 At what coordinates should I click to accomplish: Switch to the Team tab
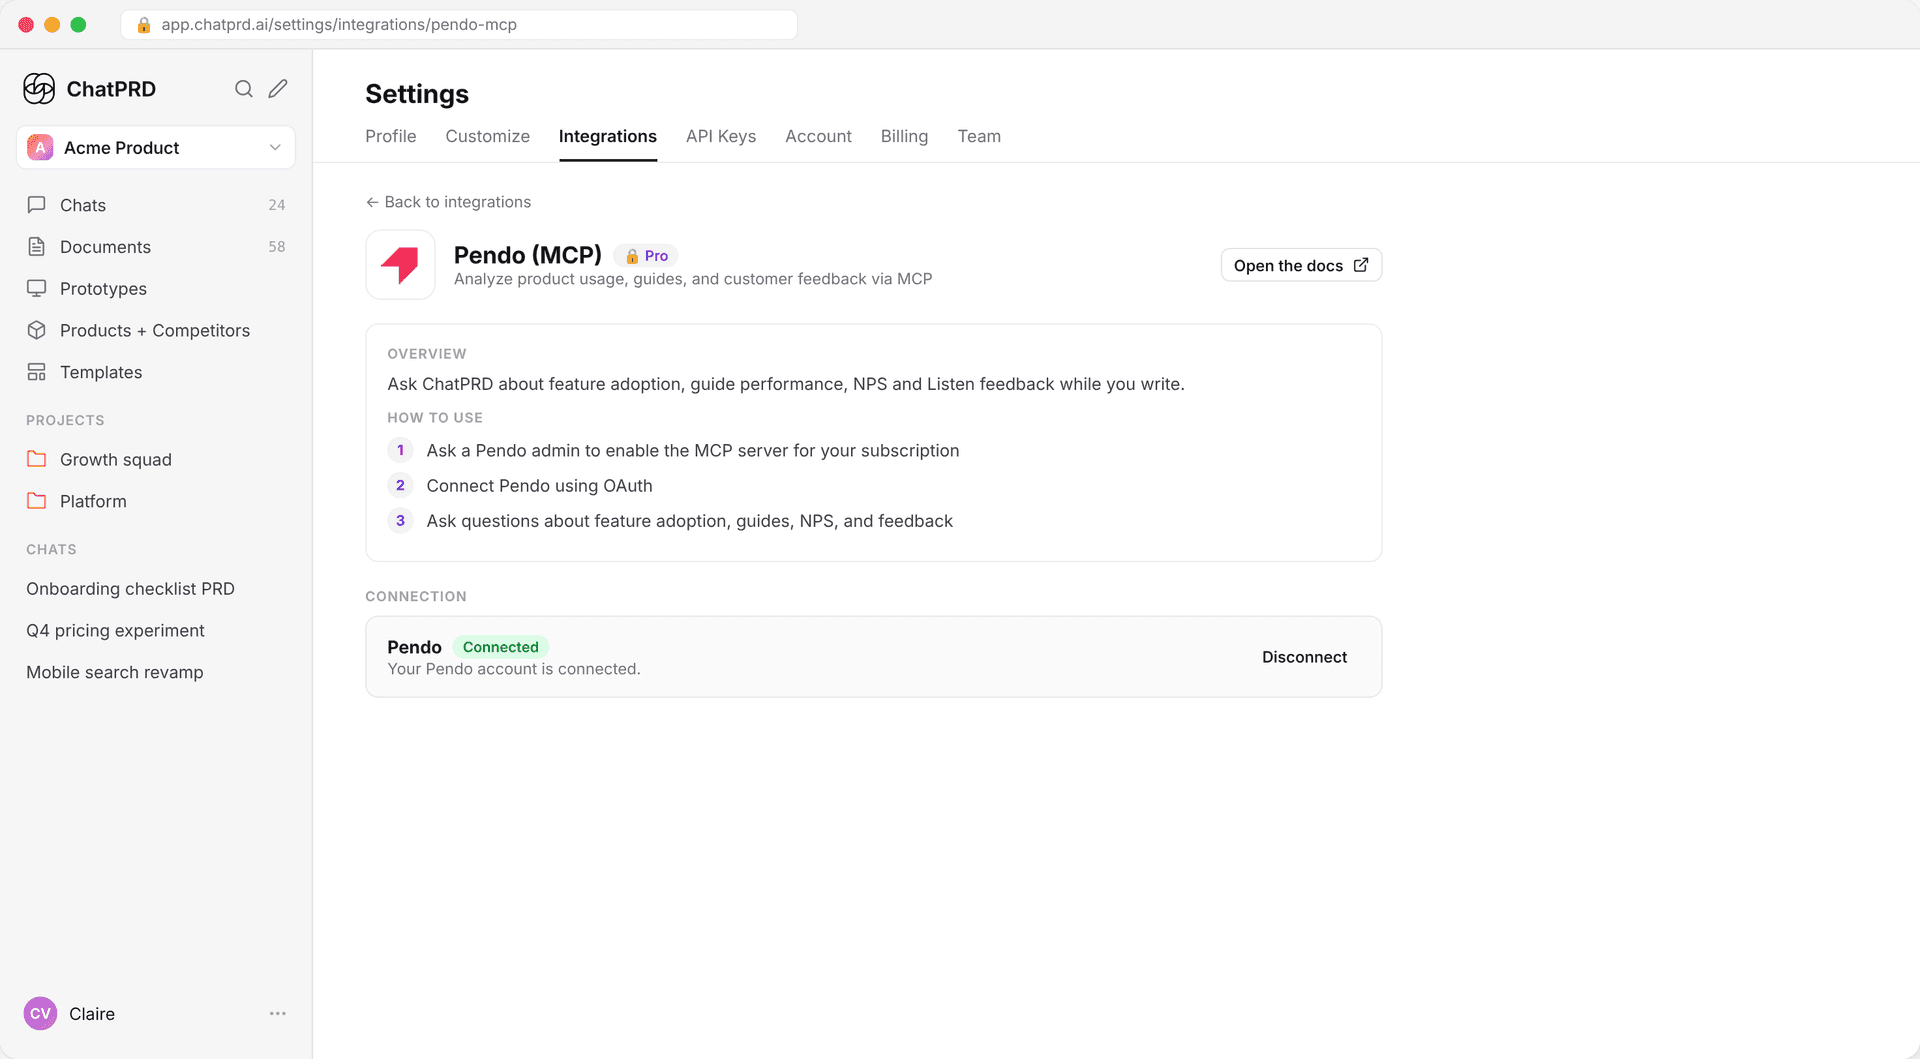979,136
